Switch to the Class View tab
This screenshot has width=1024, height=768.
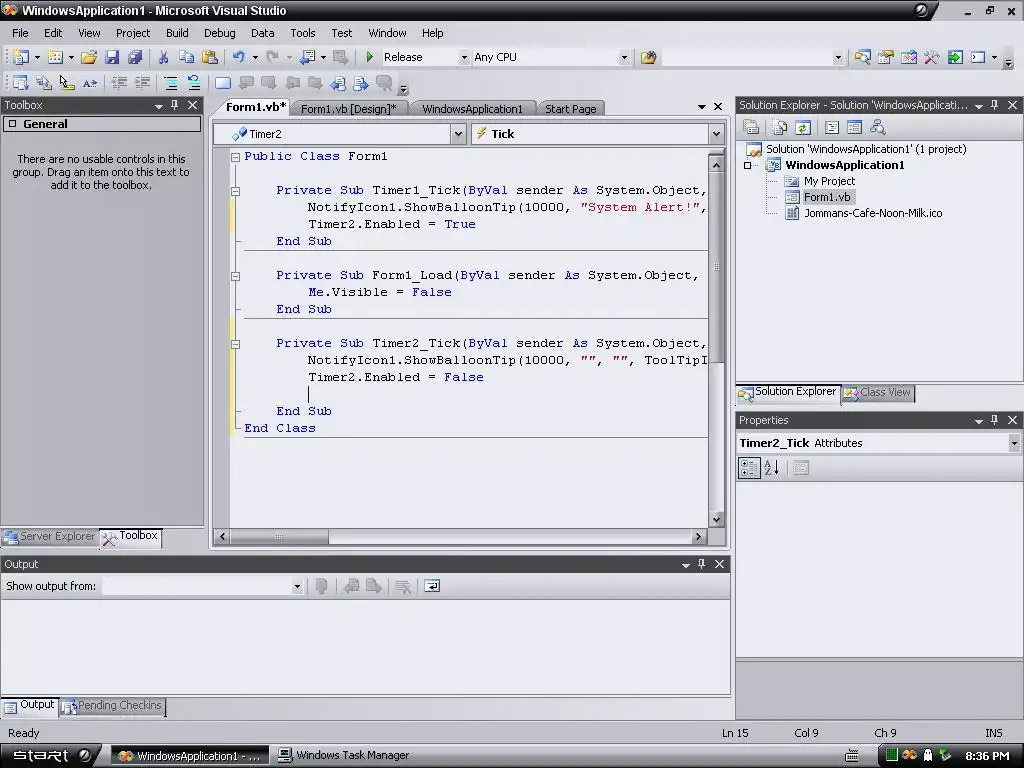(x=878, y=392)
